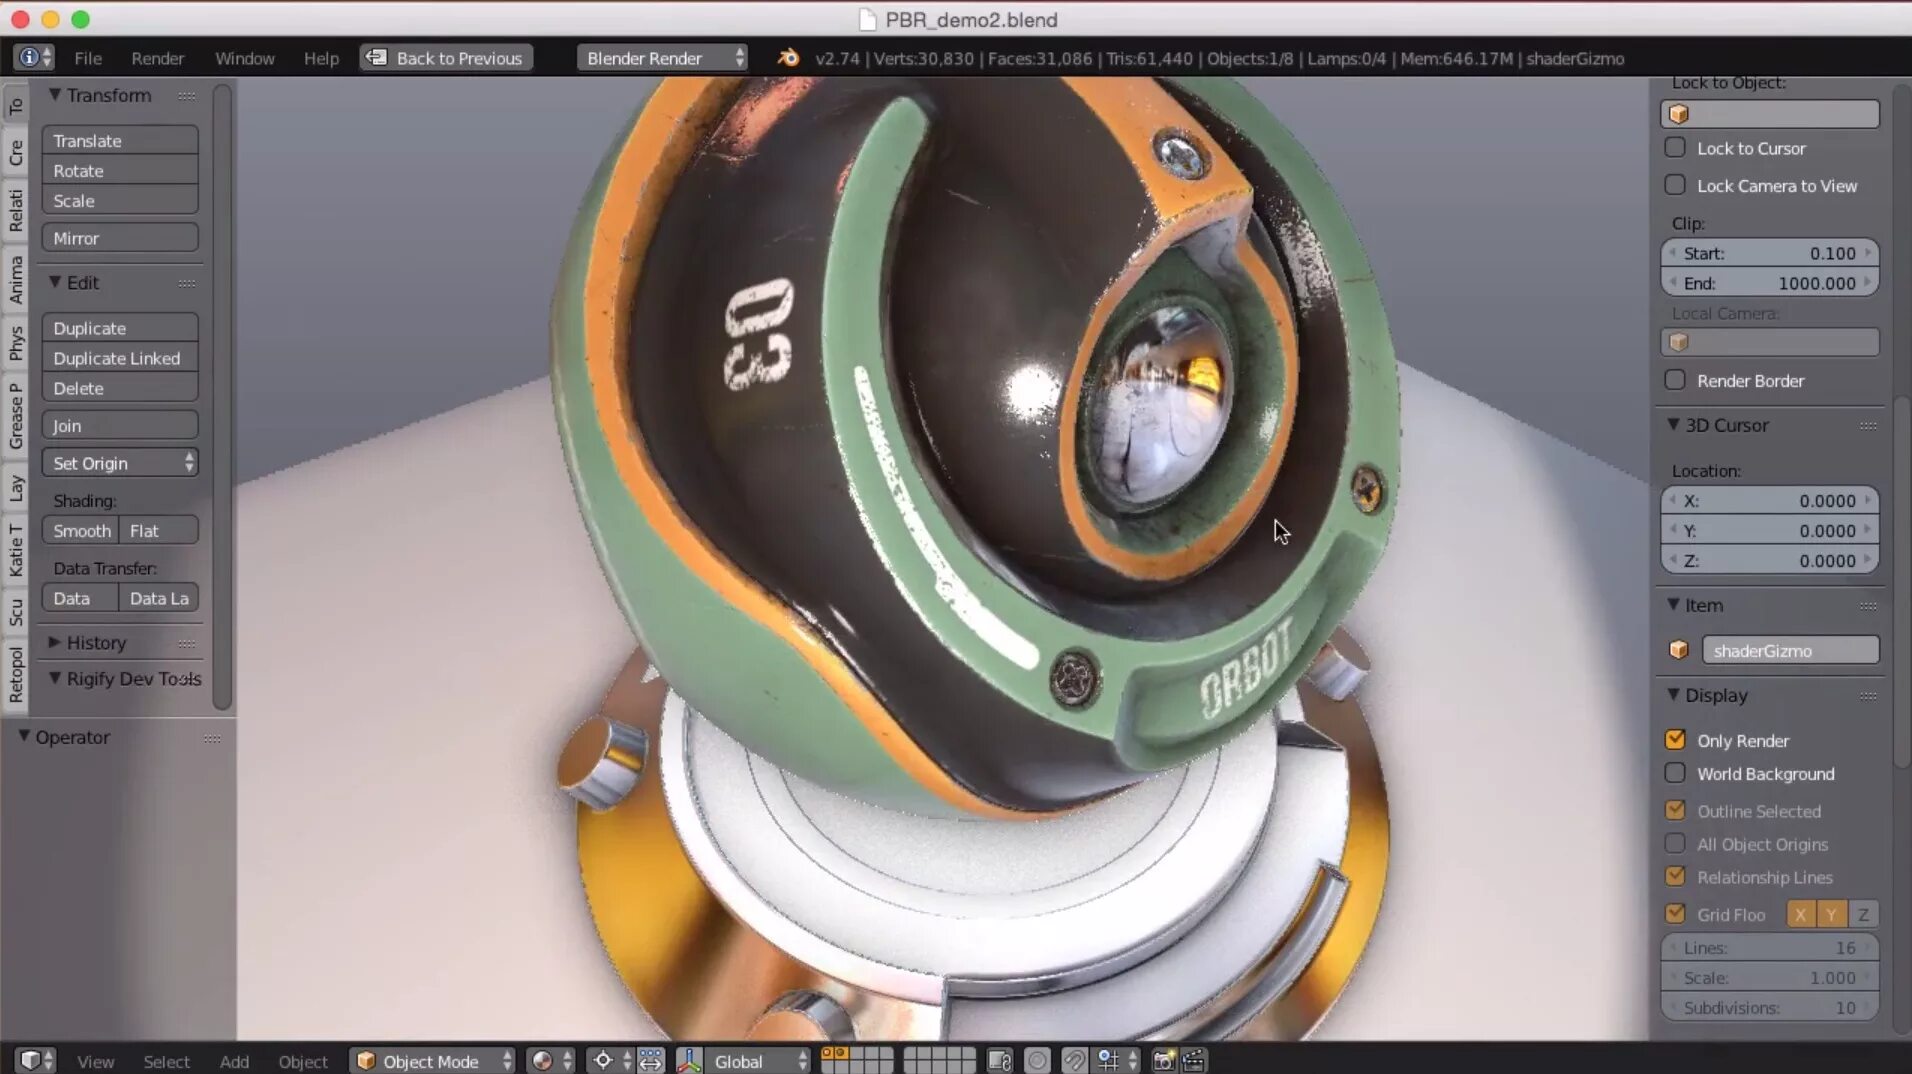
Task: Click the Duplicate Linked button
Action: [x=120, y=358]
